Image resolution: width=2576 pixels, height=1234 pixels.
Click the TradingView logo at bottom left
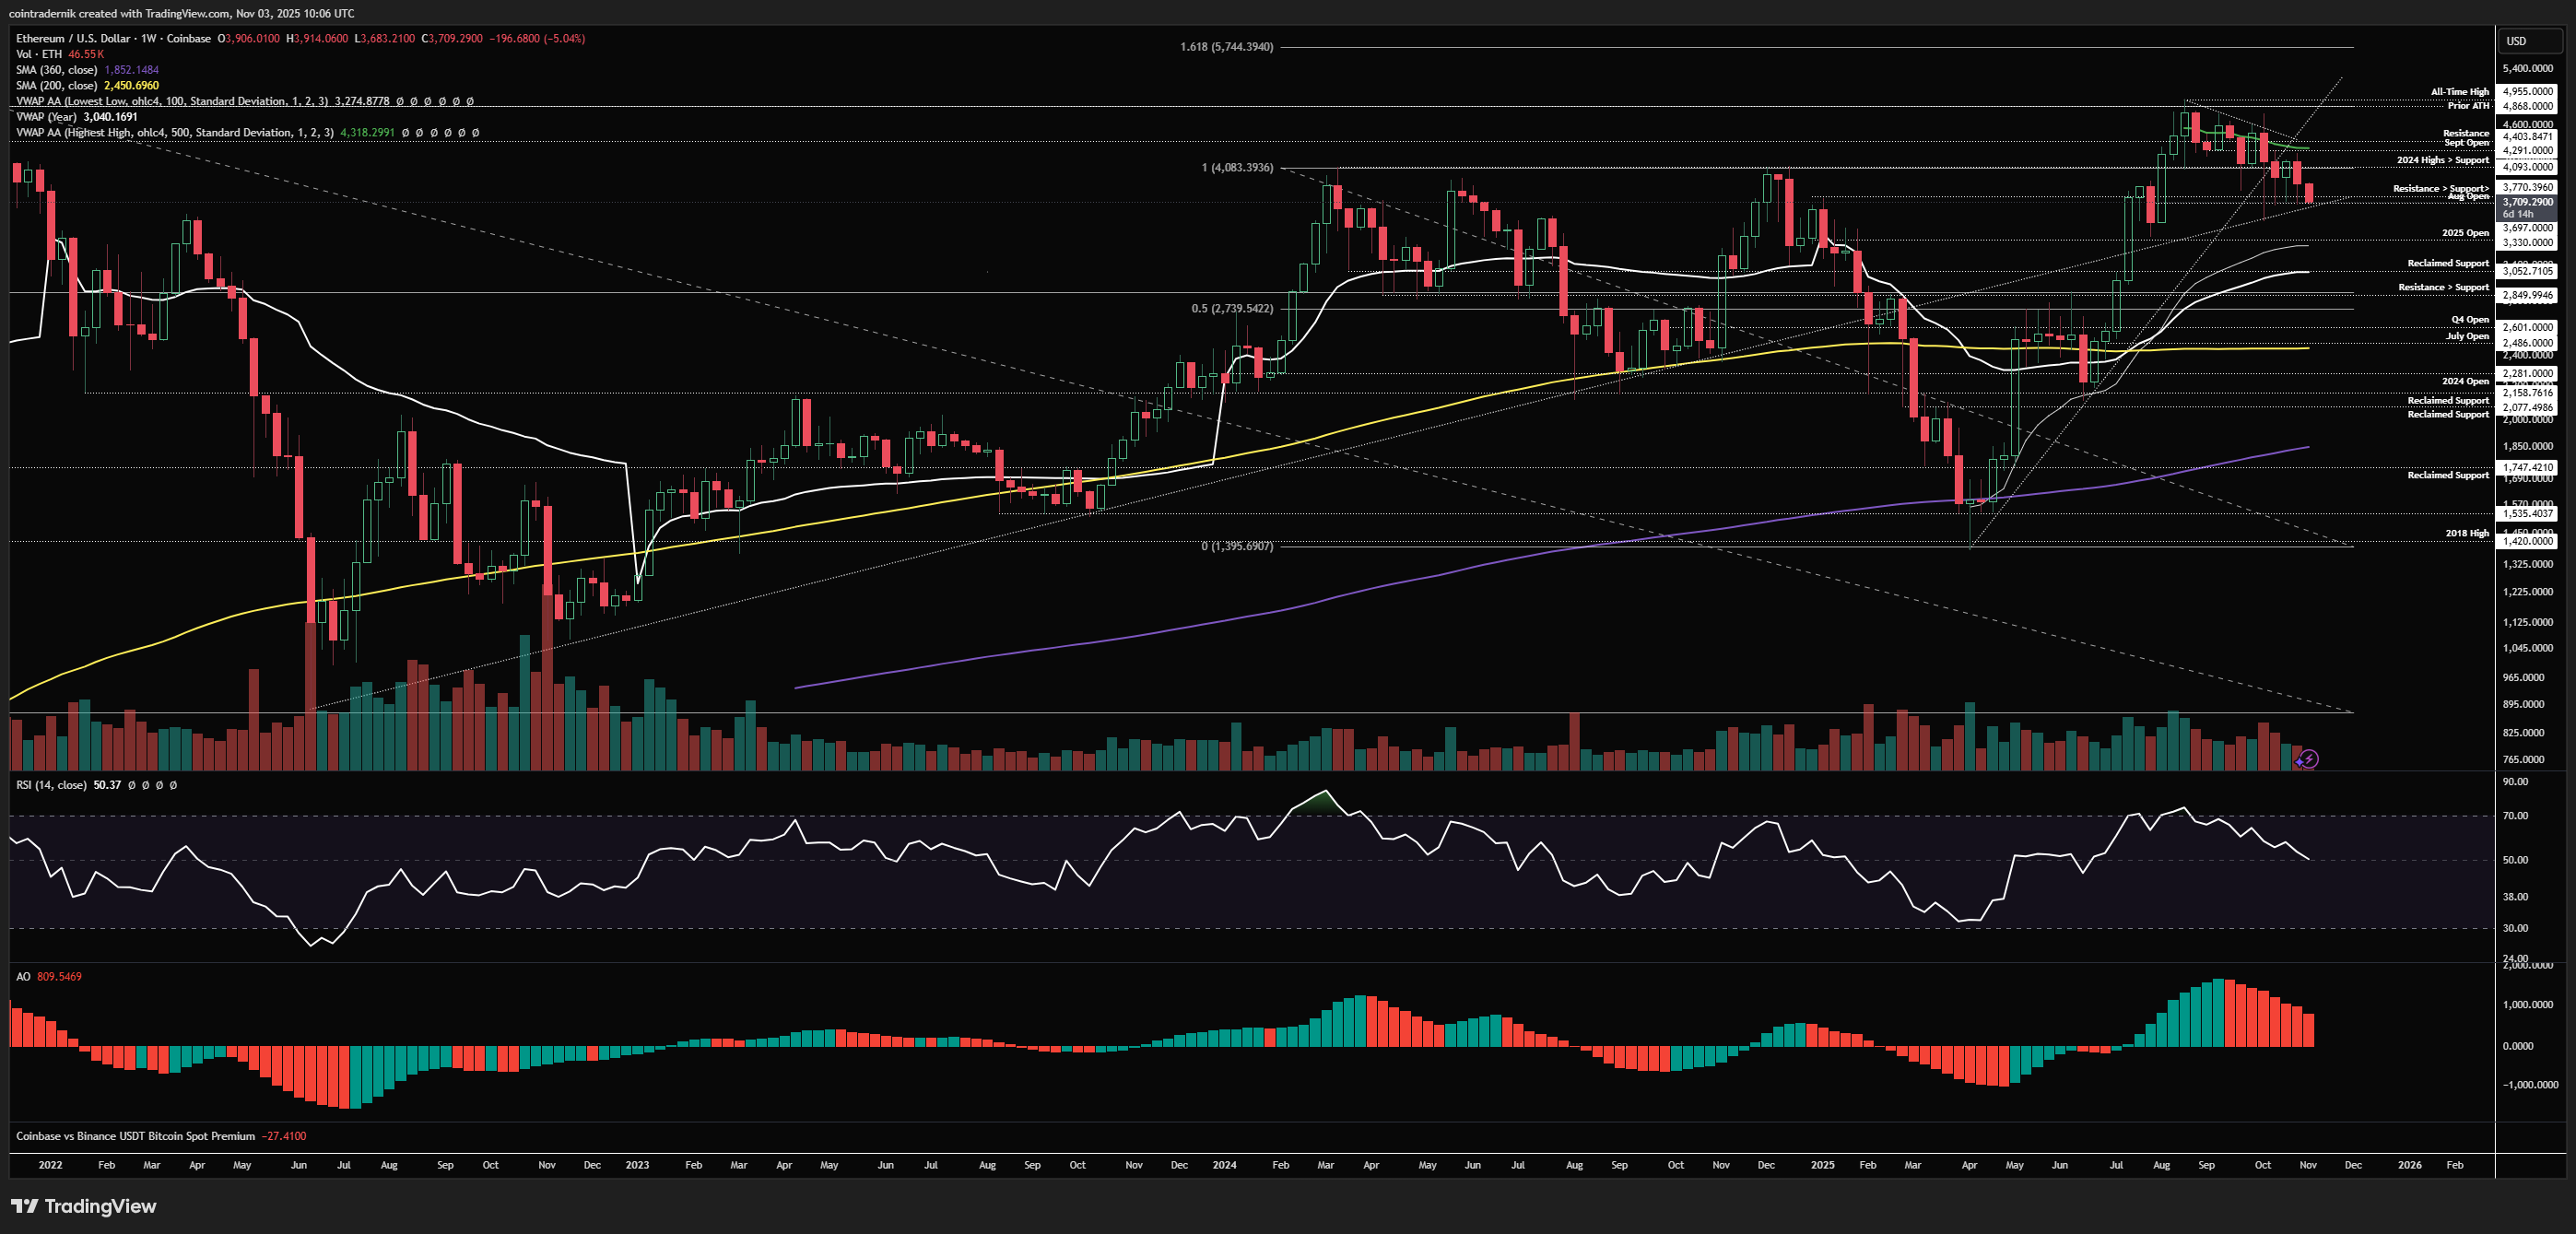point(84,1206)
